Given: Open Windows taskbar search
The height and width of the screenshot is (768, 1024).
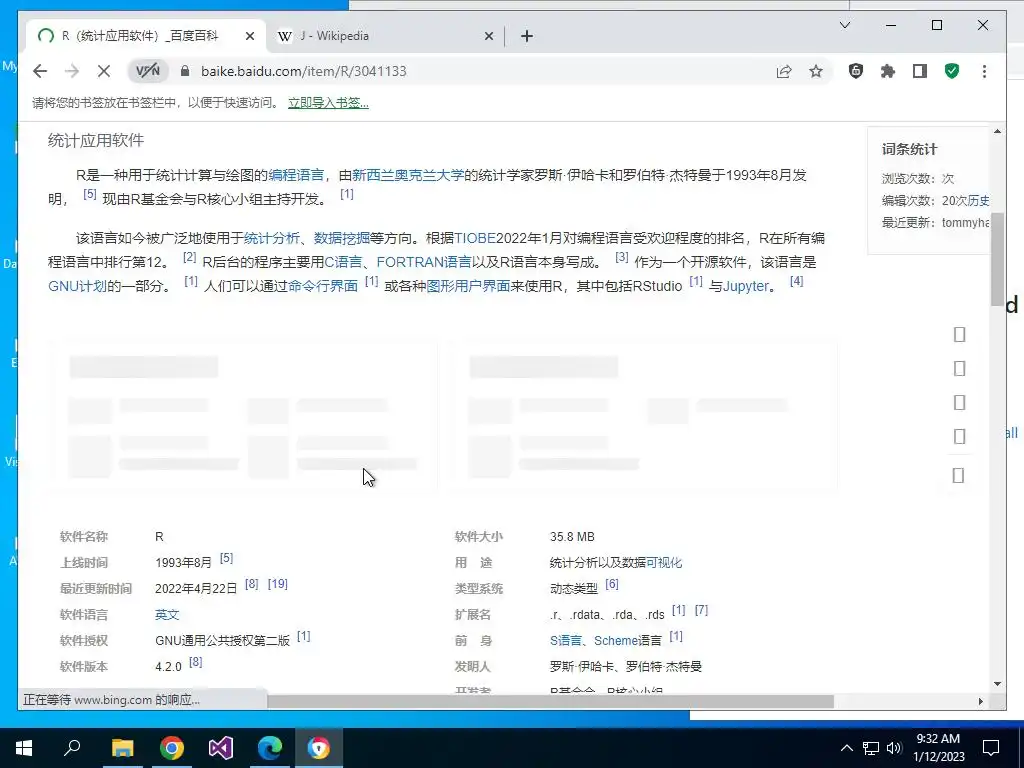Looking at the screenshot, I should coord(72,748).
